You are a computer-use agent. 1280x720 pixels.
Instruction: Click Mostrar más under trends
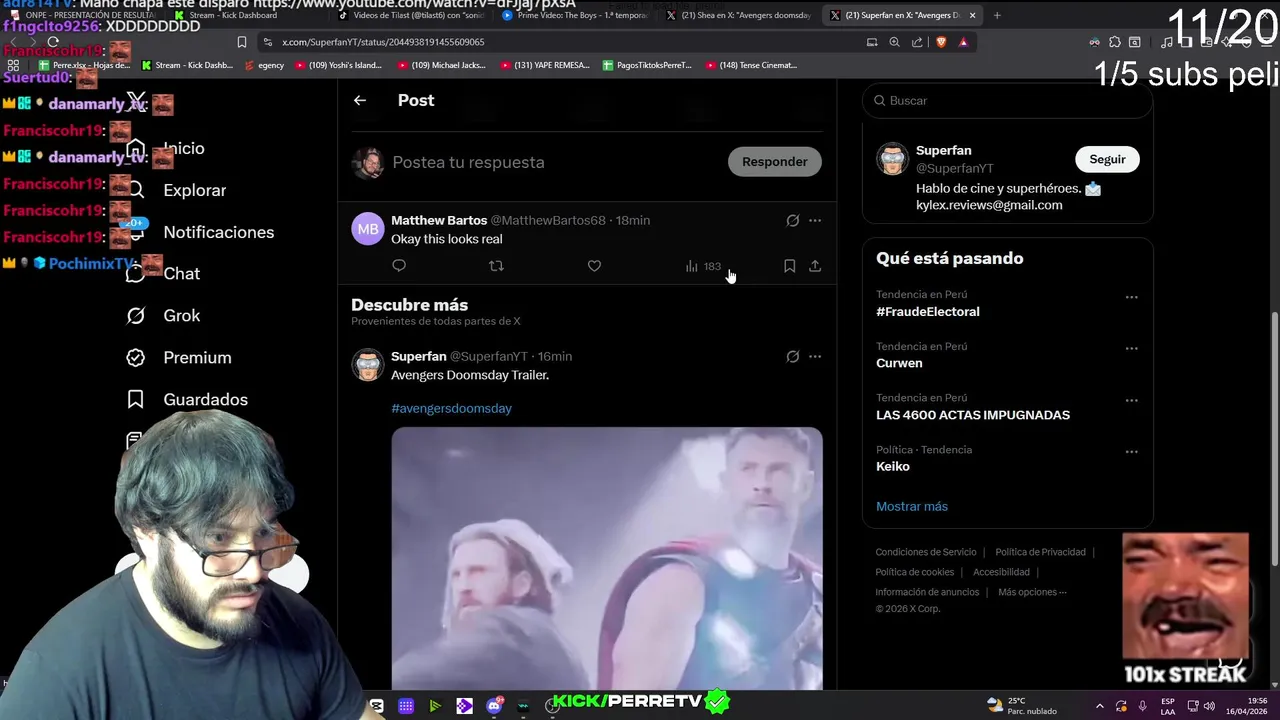point(912,506)
